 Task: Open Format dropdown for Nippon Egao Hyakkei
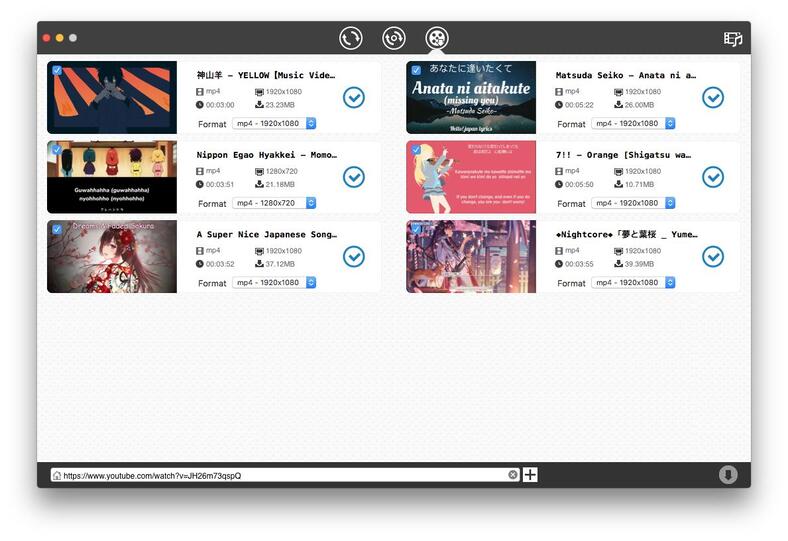(x=274, y=203)
